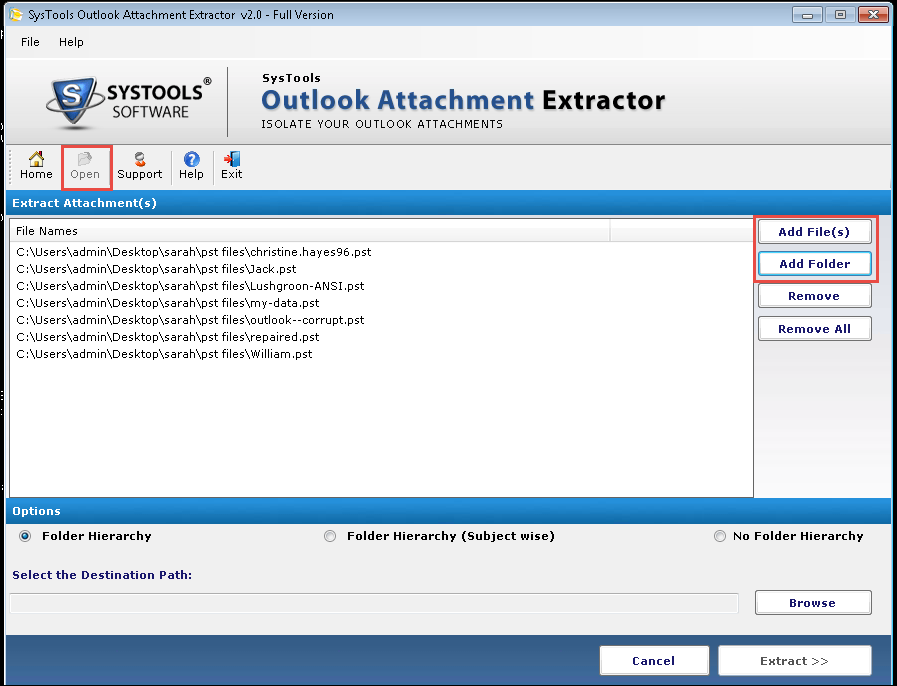Click the Support icon in the toolbar

pyautogui.click(x=139, y=165)
